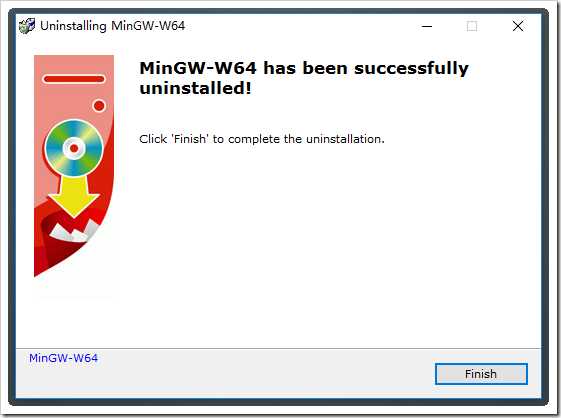Image resolution: width=561 pixels, height=418 pixels.
Task: Close the uninstaller window with X
Action: tap(518, 26)
